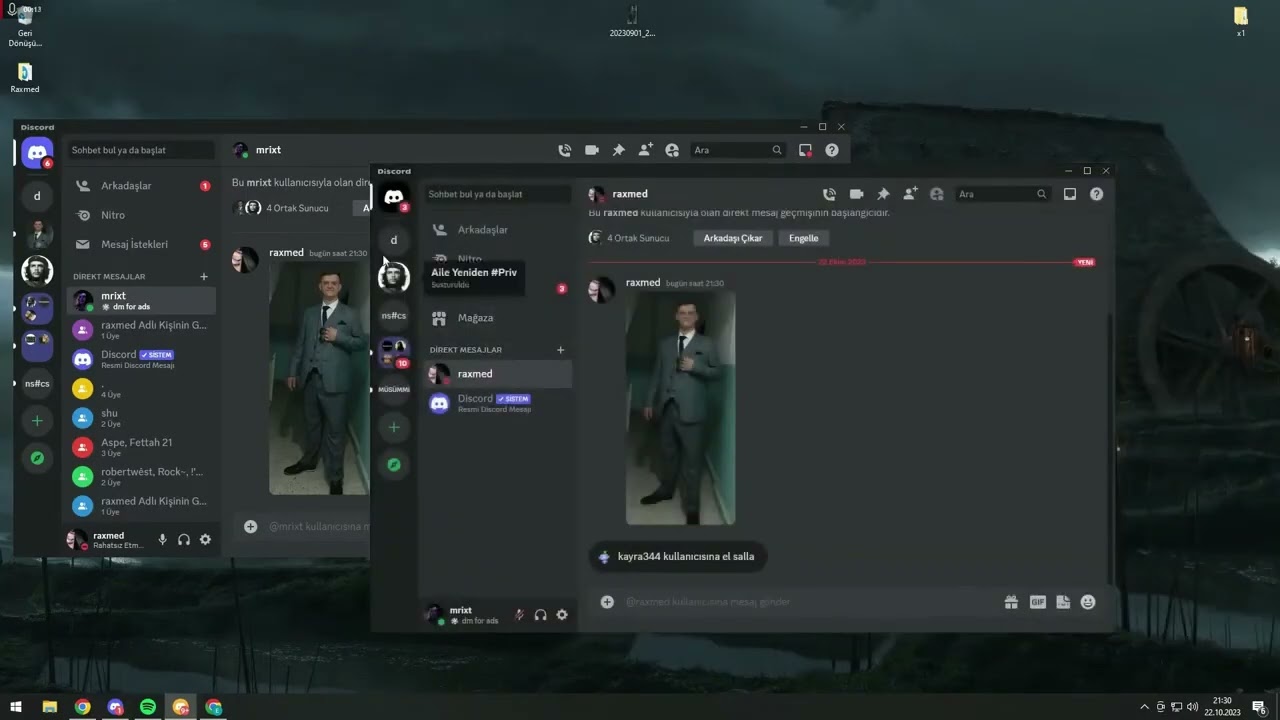Add friends to DM in front window
The image size is (1280, 720).
[910, 194]
